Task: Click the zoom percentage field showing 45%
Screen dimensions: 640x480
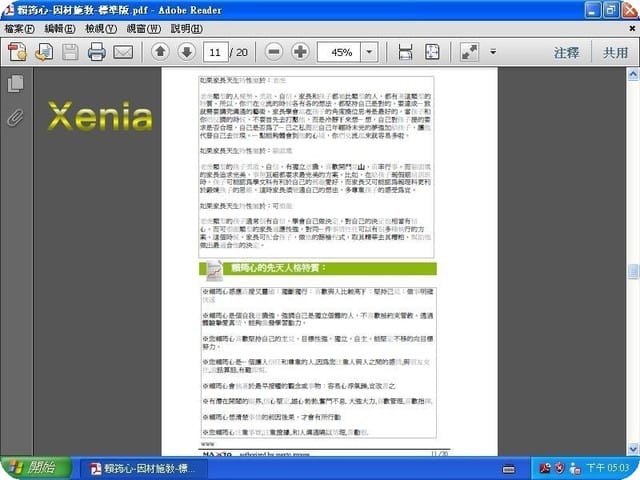Action: click(x=339, y=52)
